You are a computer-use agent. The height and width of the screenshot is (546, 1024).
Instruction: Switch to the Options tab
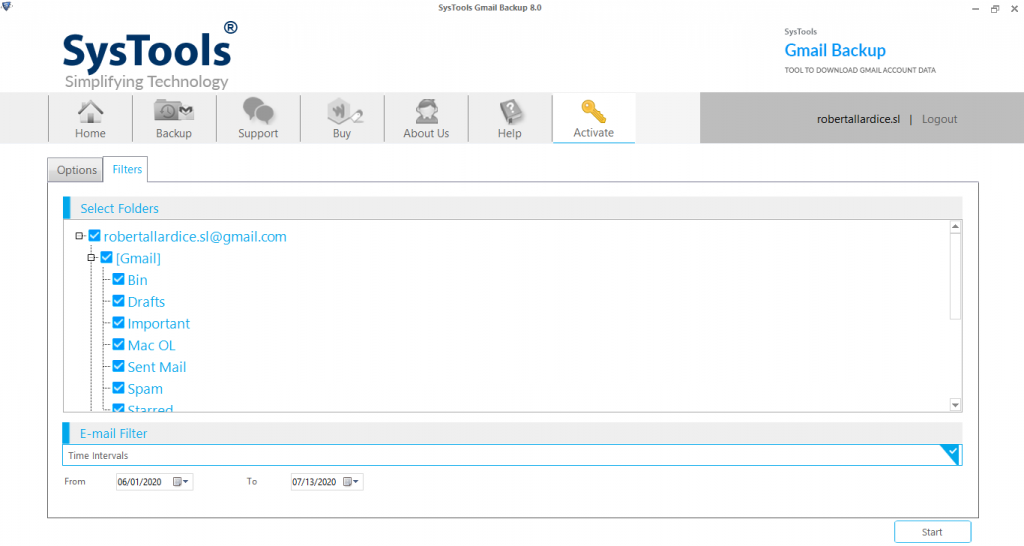pyautogui.click(x=76, y=170)
